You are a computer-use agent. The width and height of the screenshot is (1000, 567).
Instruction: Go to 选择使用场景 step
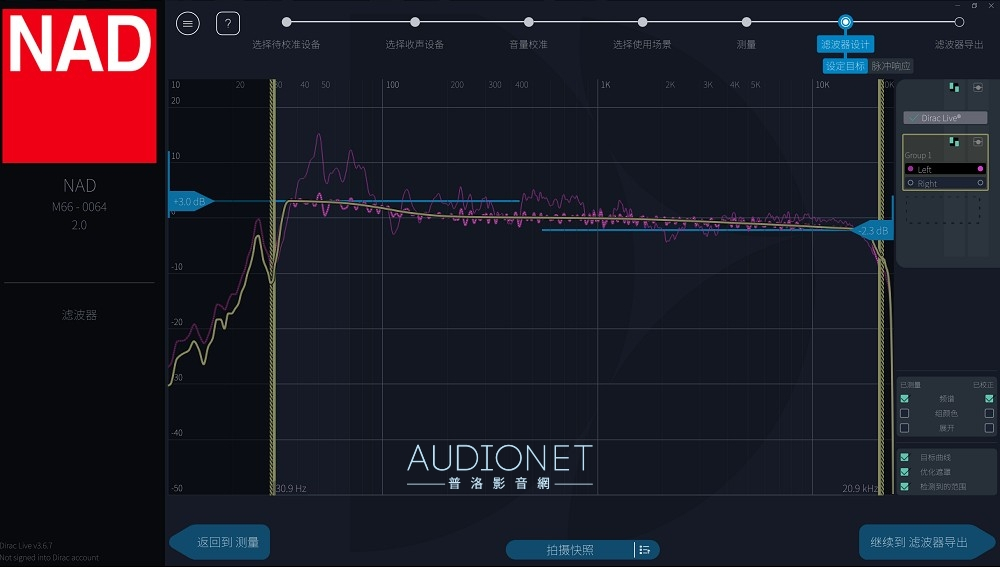pos(642,22)
